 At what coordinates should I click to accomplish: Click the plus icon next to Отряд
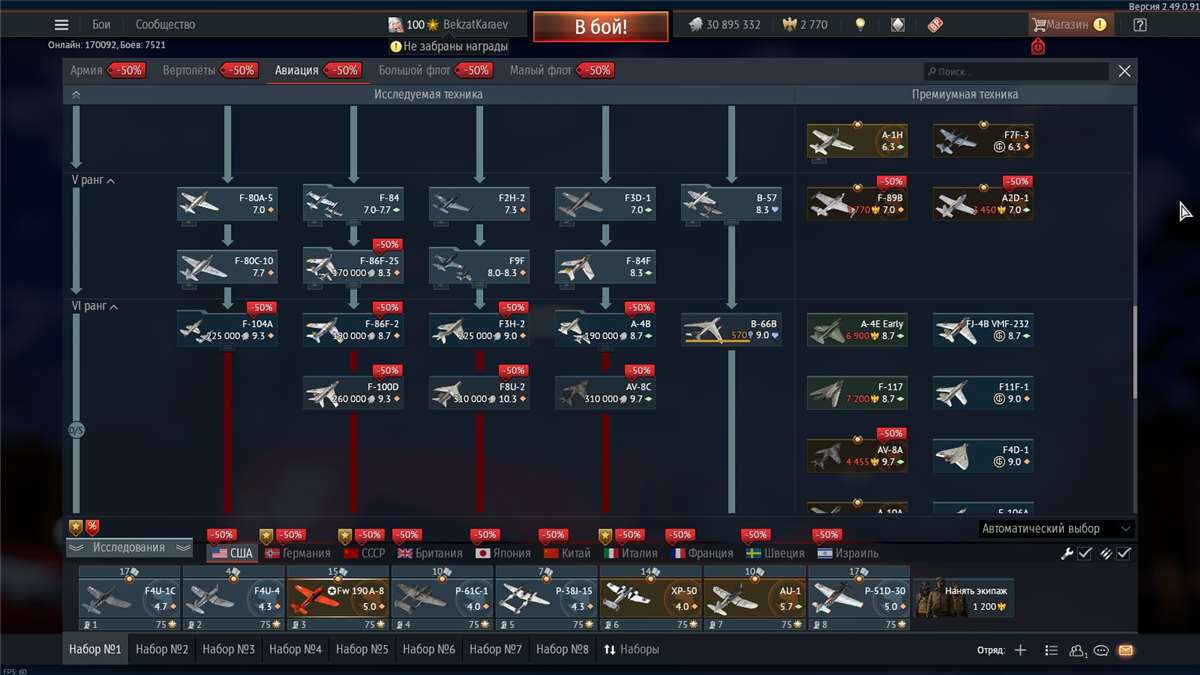point(1019,650)
